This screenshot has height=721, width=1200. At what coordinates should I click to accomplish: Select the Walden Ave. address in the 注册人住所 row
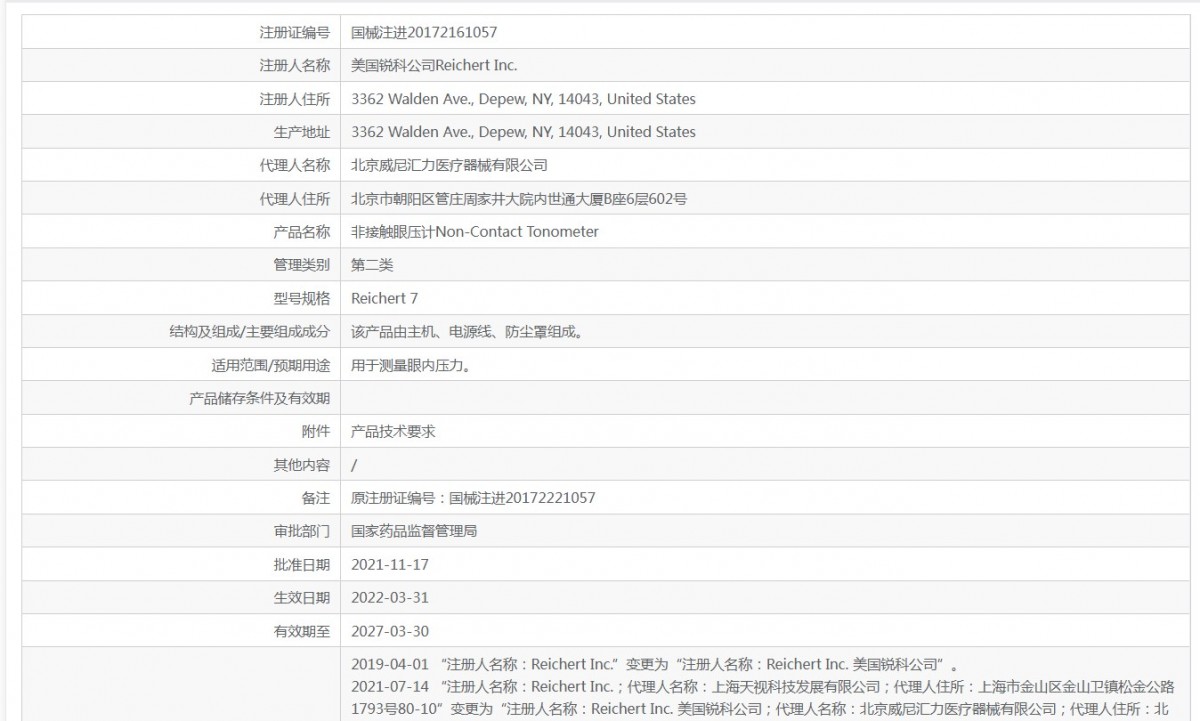pos(524,99)
